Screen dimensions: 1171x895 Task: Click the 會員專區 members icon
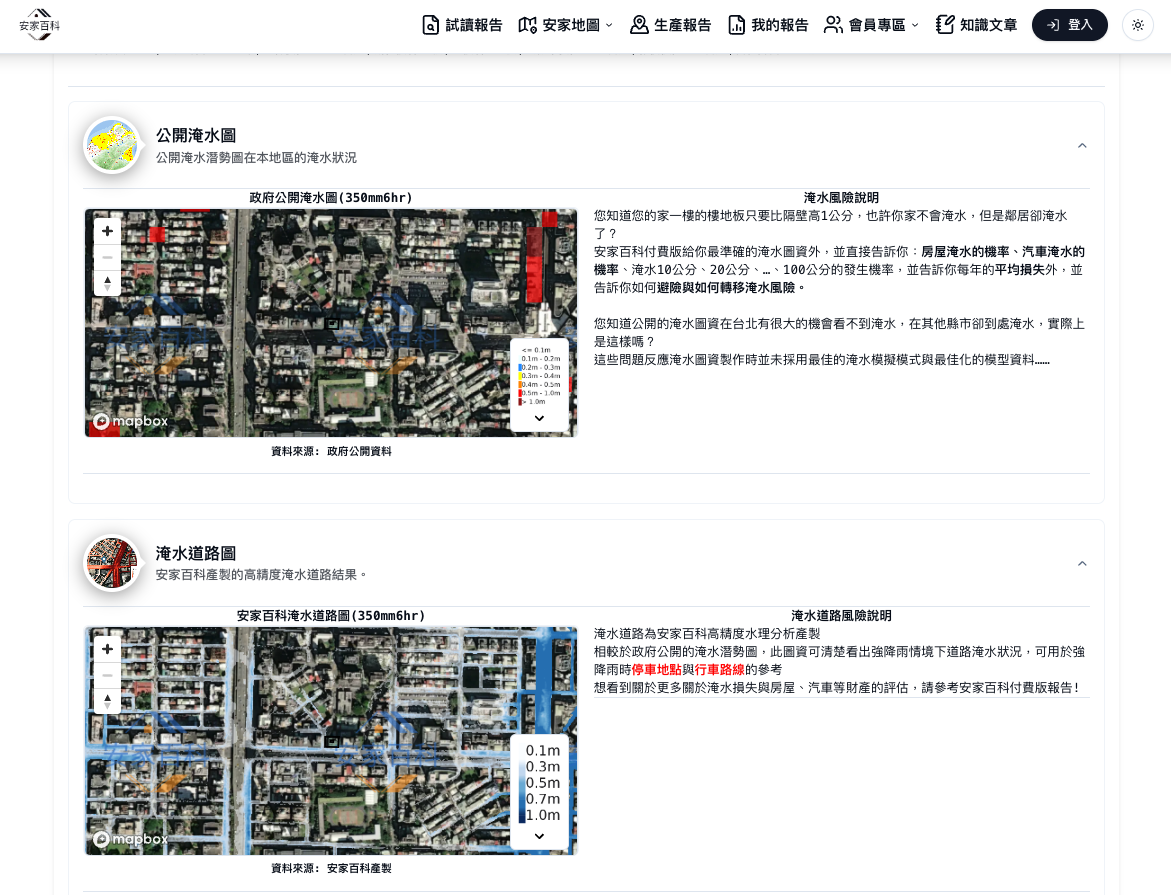(833, 25)
